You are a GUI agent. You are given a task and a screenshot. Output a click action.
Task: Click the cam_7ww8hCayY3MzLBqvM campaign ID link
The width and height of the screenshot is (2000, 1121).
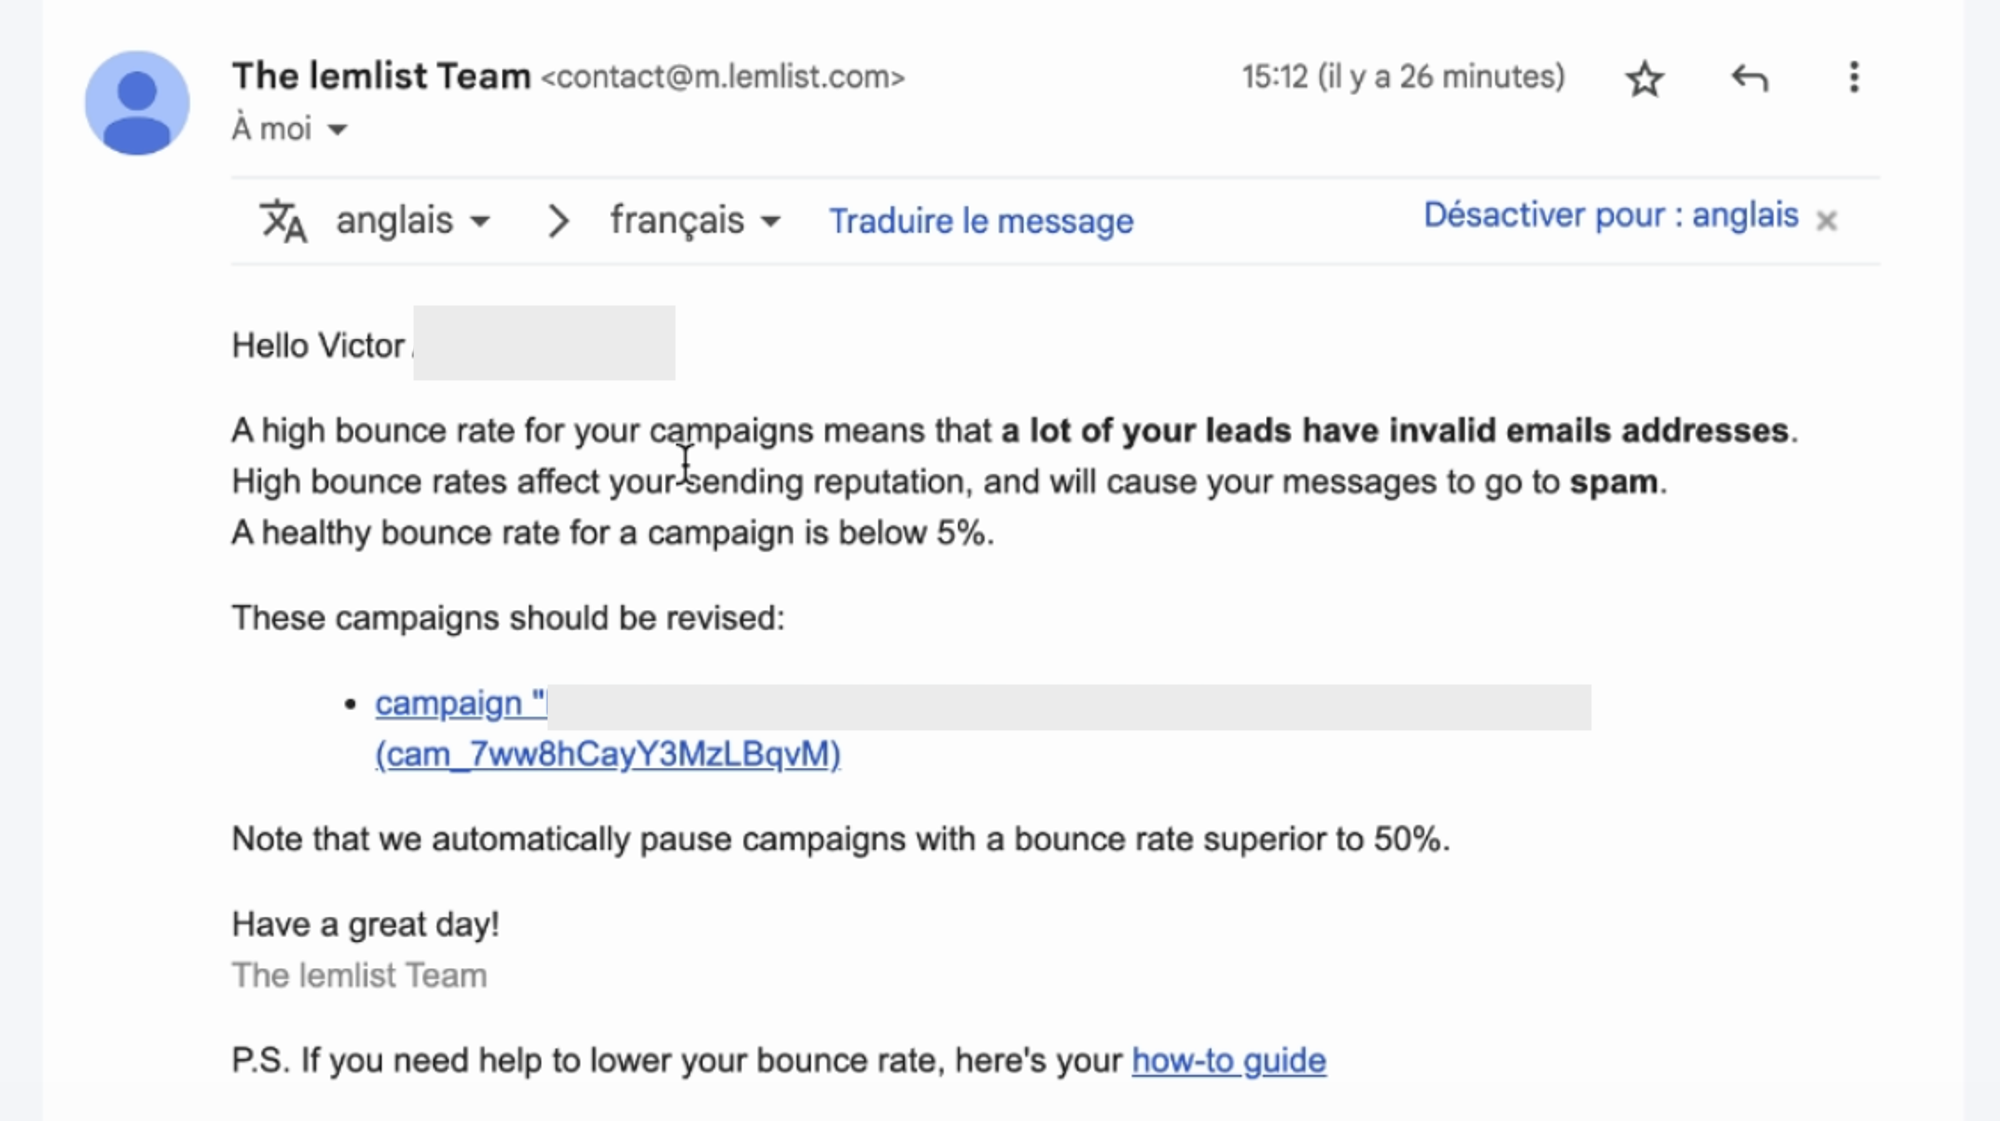click(x=608, y=754)
